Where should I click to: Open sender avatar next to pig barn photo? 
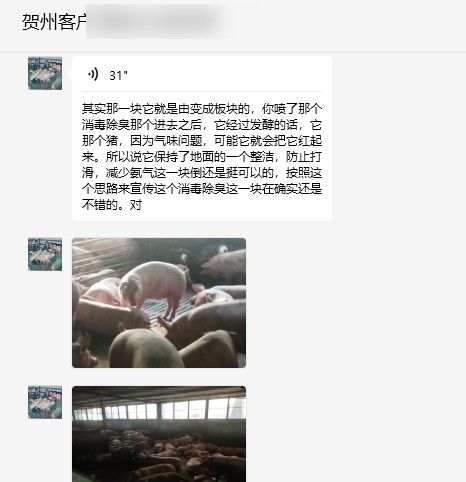click(x=45, y=402)
